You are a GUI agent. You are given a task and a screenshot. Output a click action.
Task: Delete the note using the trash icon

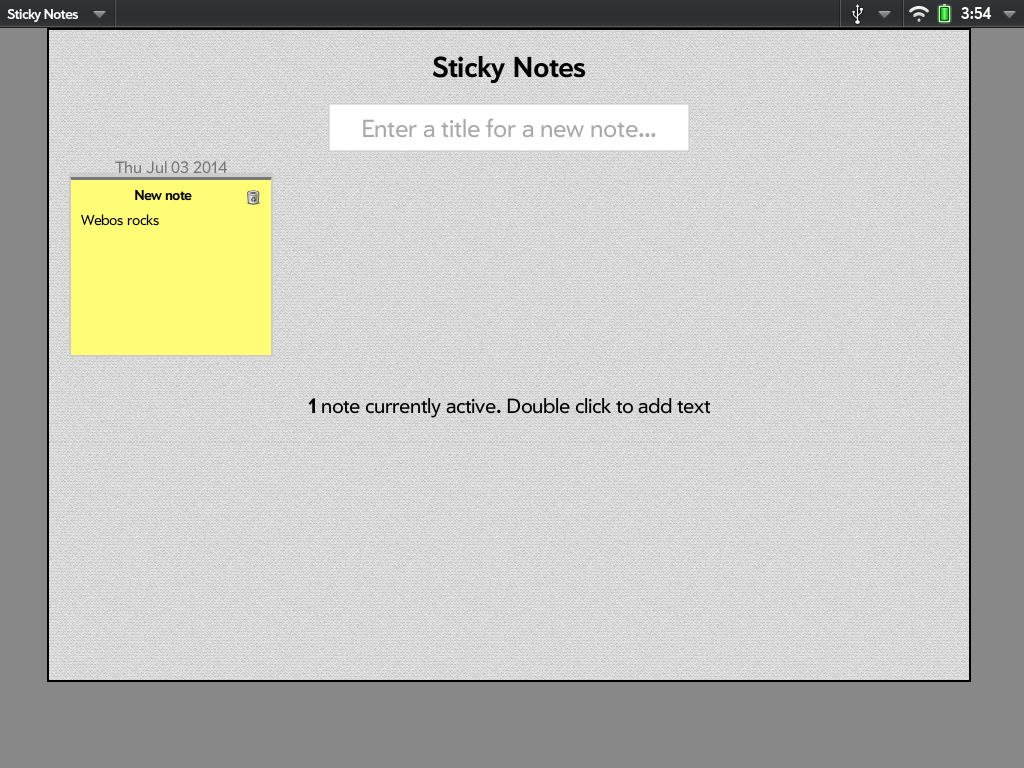[253, 197]
